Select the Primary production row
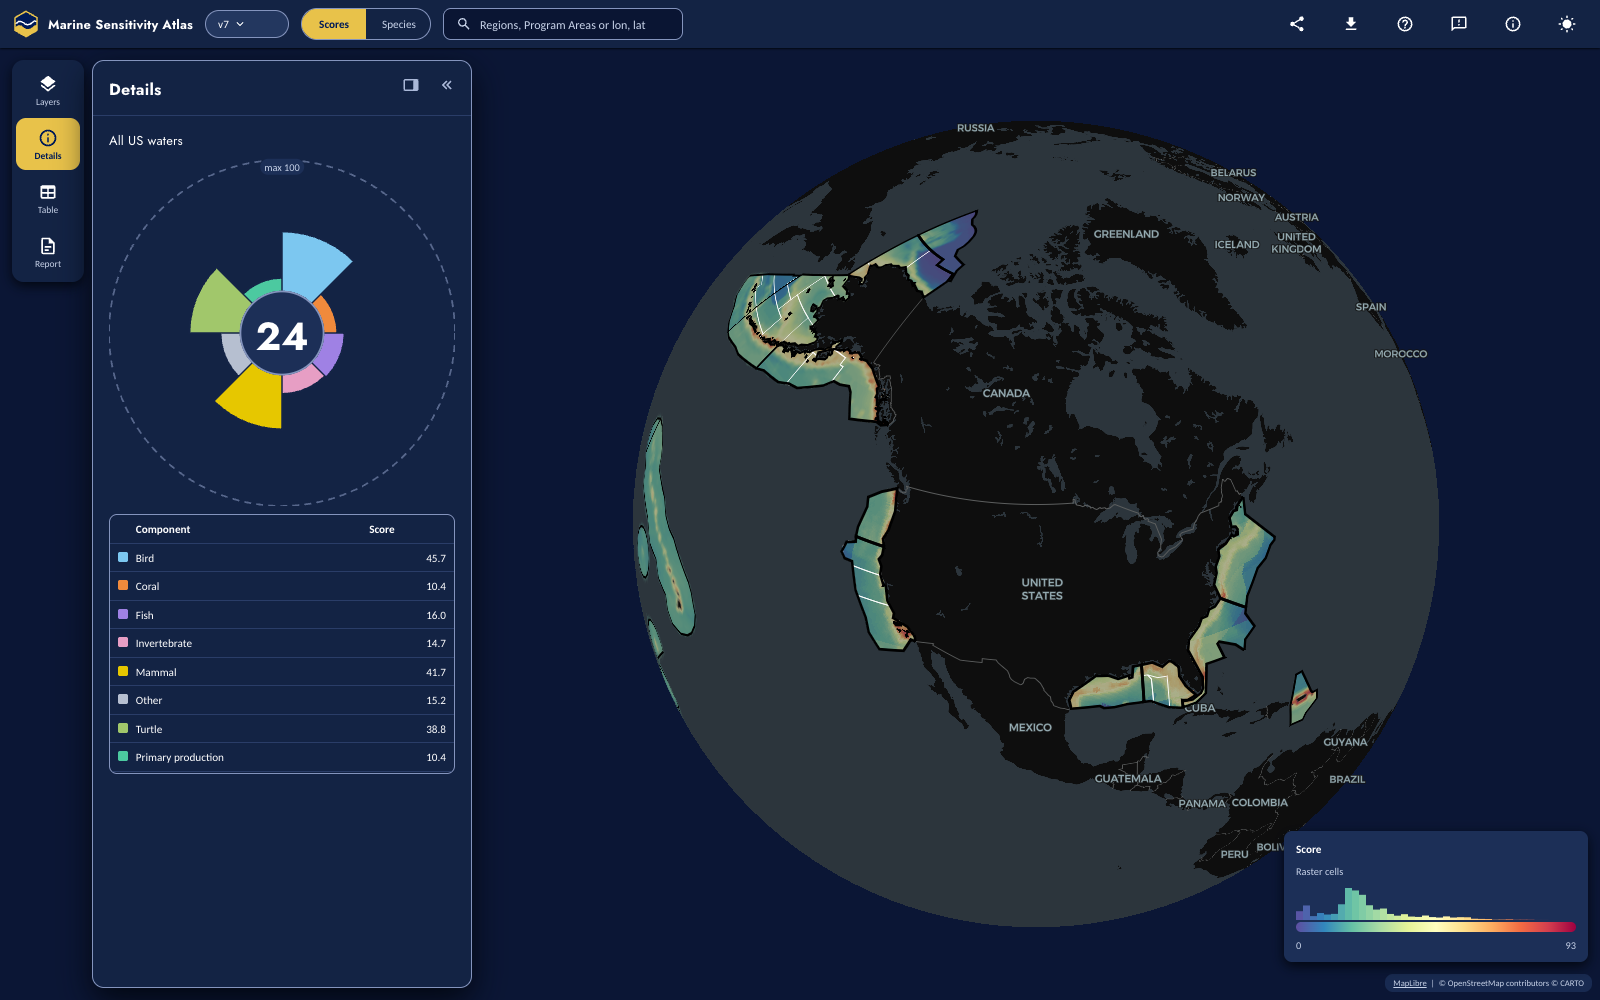 (x=282, y=757)
